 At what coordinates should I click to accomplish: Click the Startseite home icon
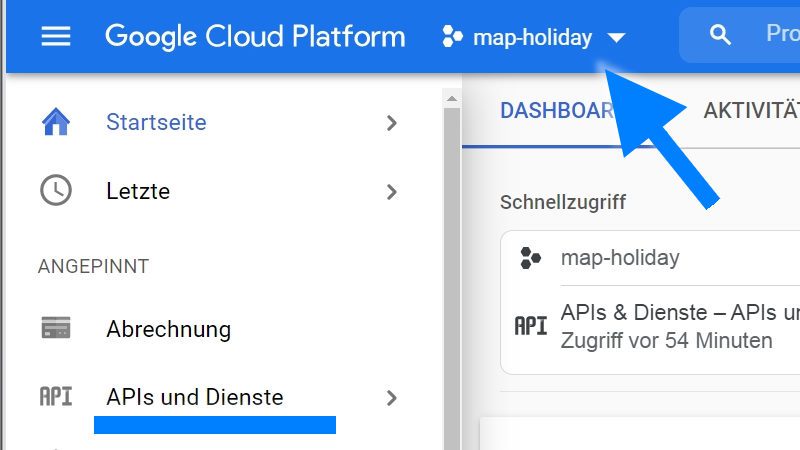coord(56,123)
